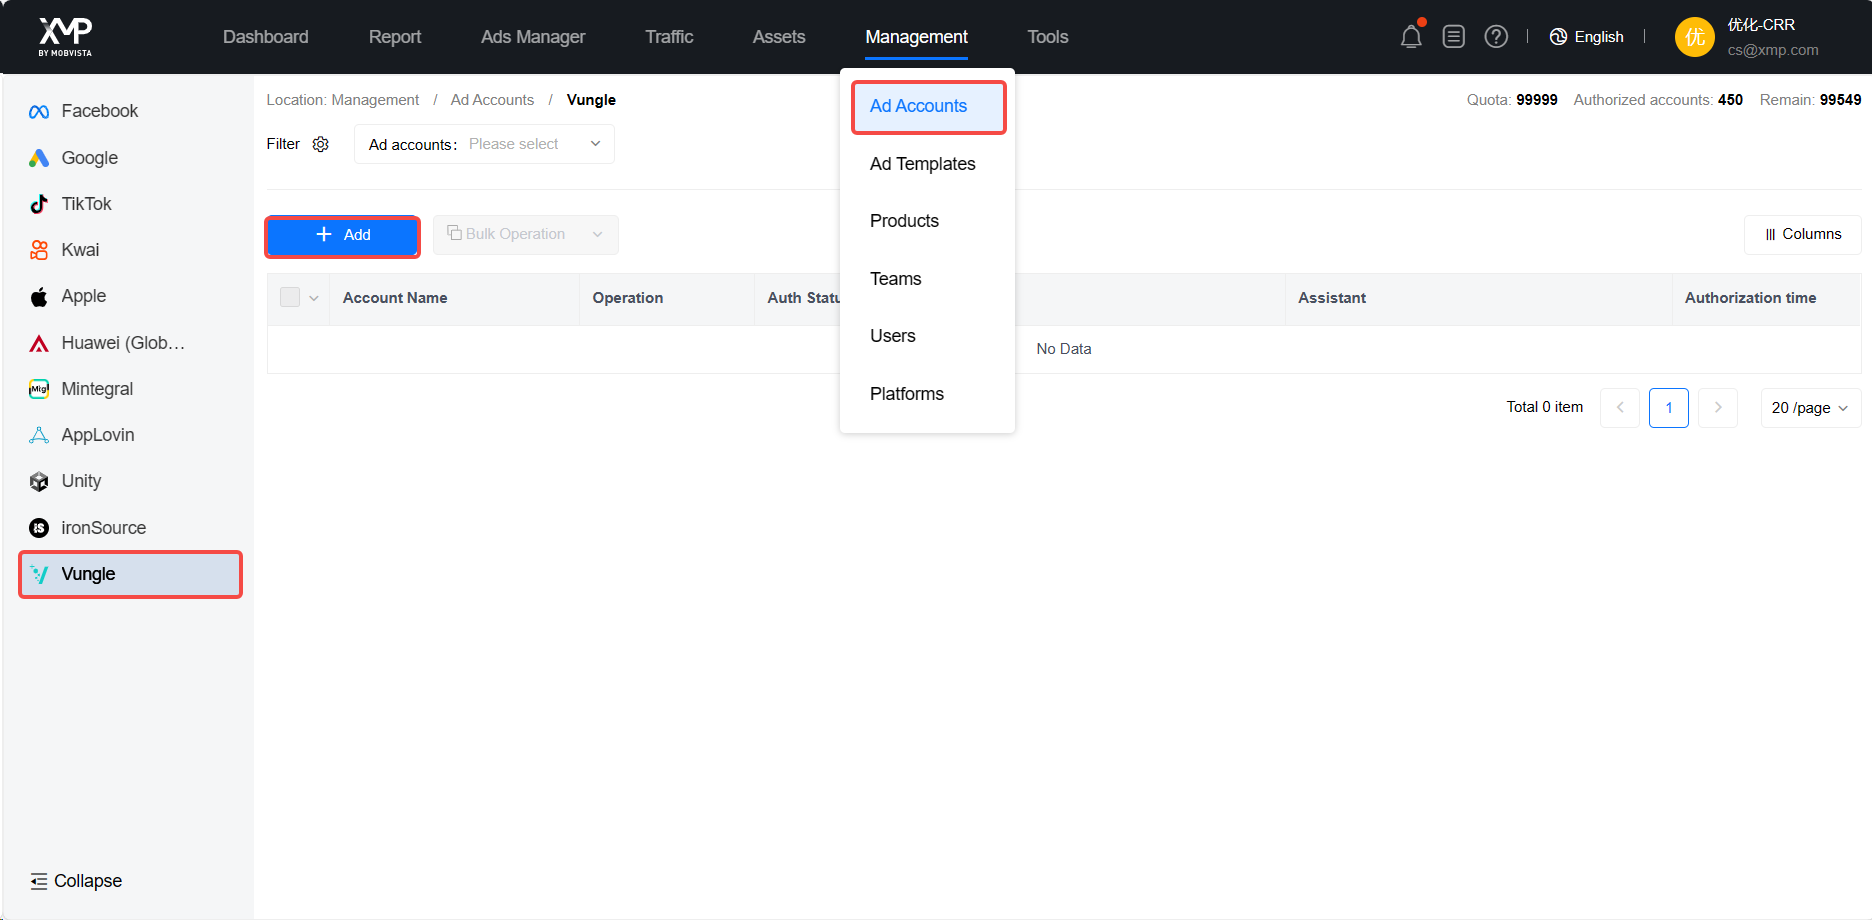Click the Mintegral icon in sidebar
This screenshot has height=920, width=1872.
point(39,389)
